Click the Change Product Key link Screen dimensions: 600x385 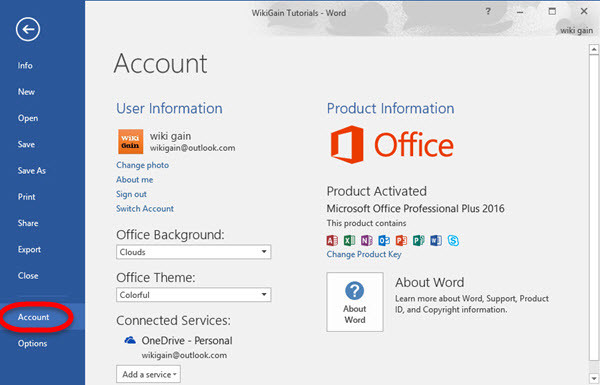(364, 254)
